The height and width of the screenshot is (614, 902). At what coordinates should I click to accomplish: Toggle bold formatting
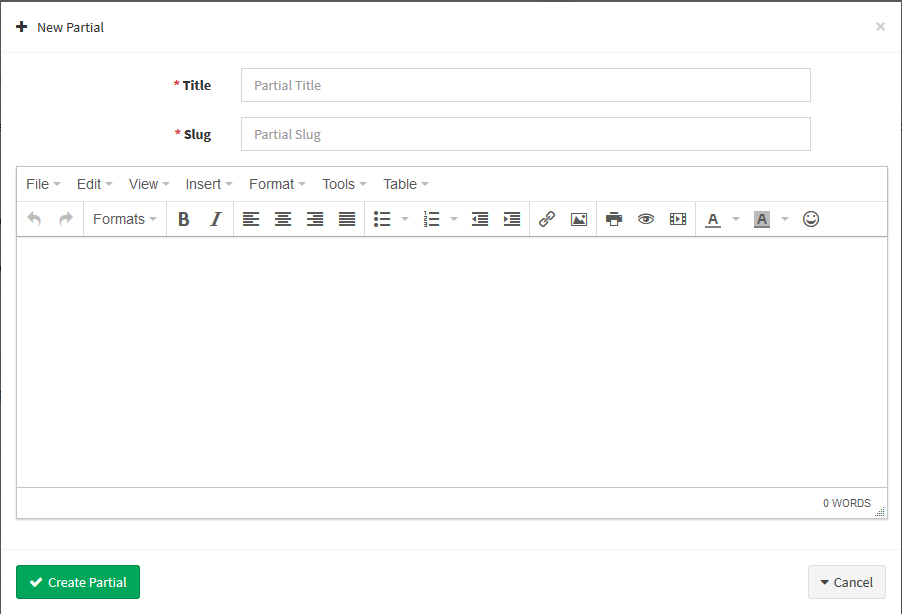pos(184,219)
